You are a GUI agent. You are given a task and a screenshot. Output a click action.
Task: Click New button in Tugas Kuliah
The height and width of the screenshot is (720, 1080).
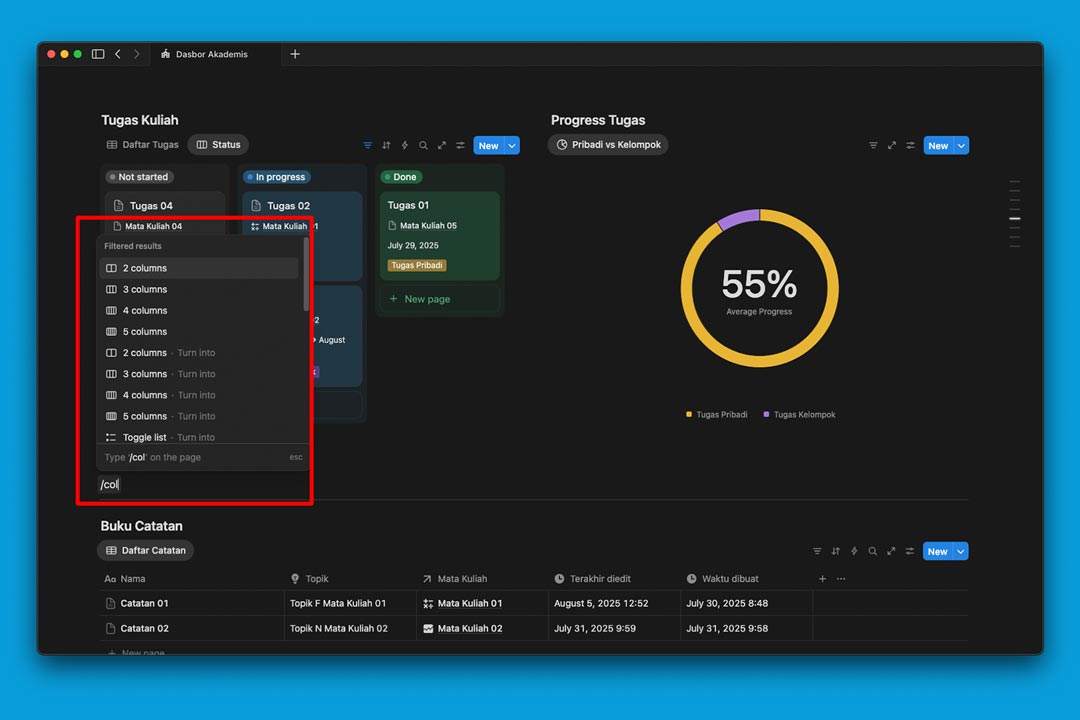point(488,145)
